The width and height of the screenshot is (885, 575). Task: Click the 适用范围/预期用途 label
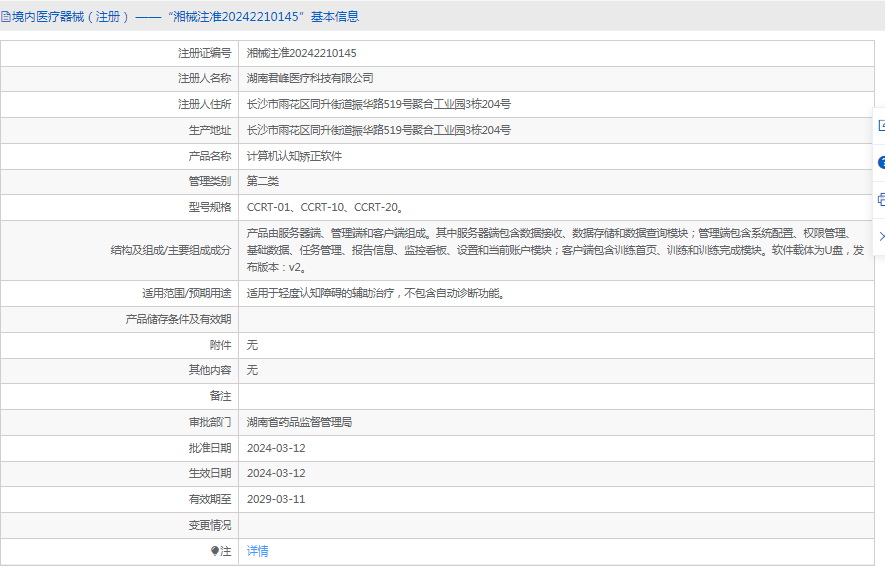(187, 293)
